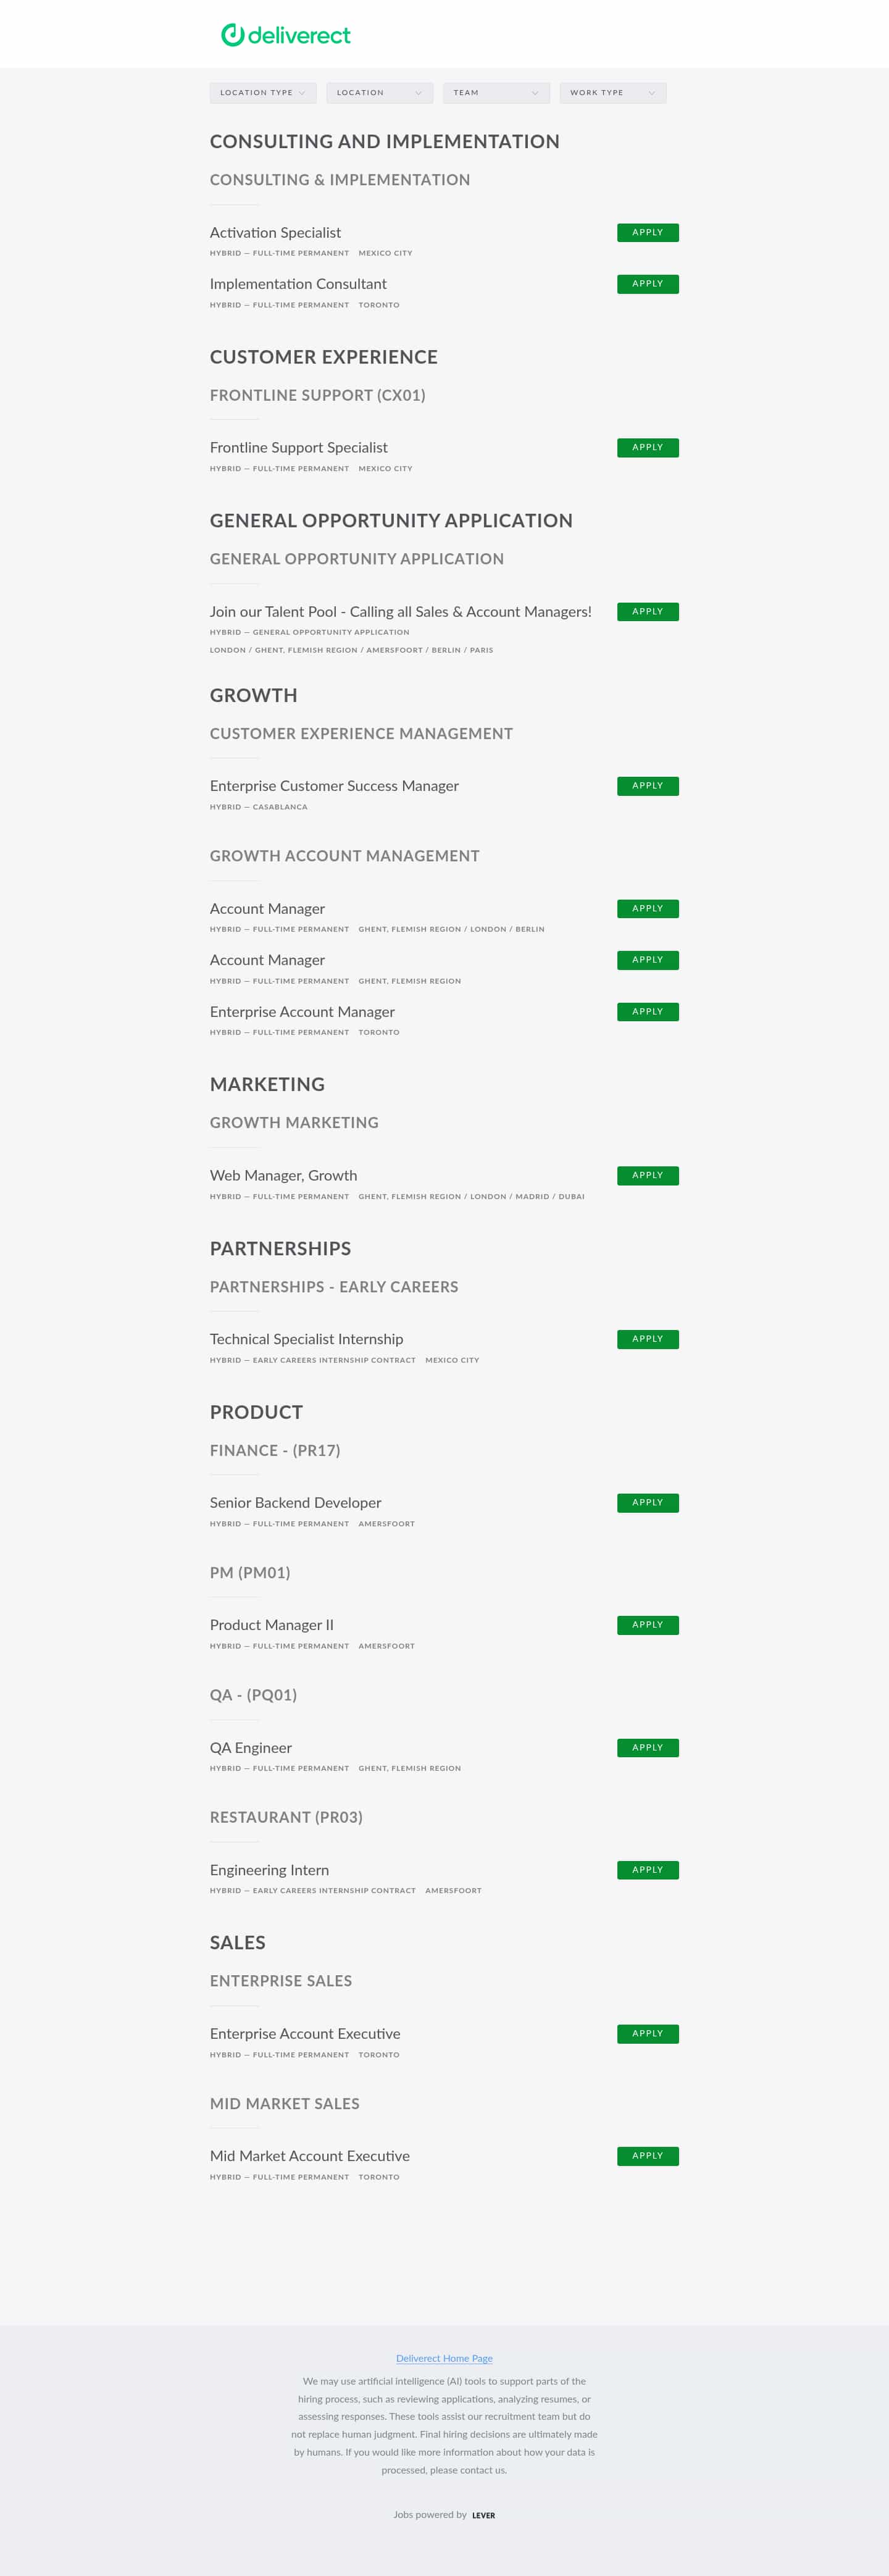This screenshot has width=889, height=2576.
Task: Open the Location Type filter dropdown
Action: click(262, 92)
